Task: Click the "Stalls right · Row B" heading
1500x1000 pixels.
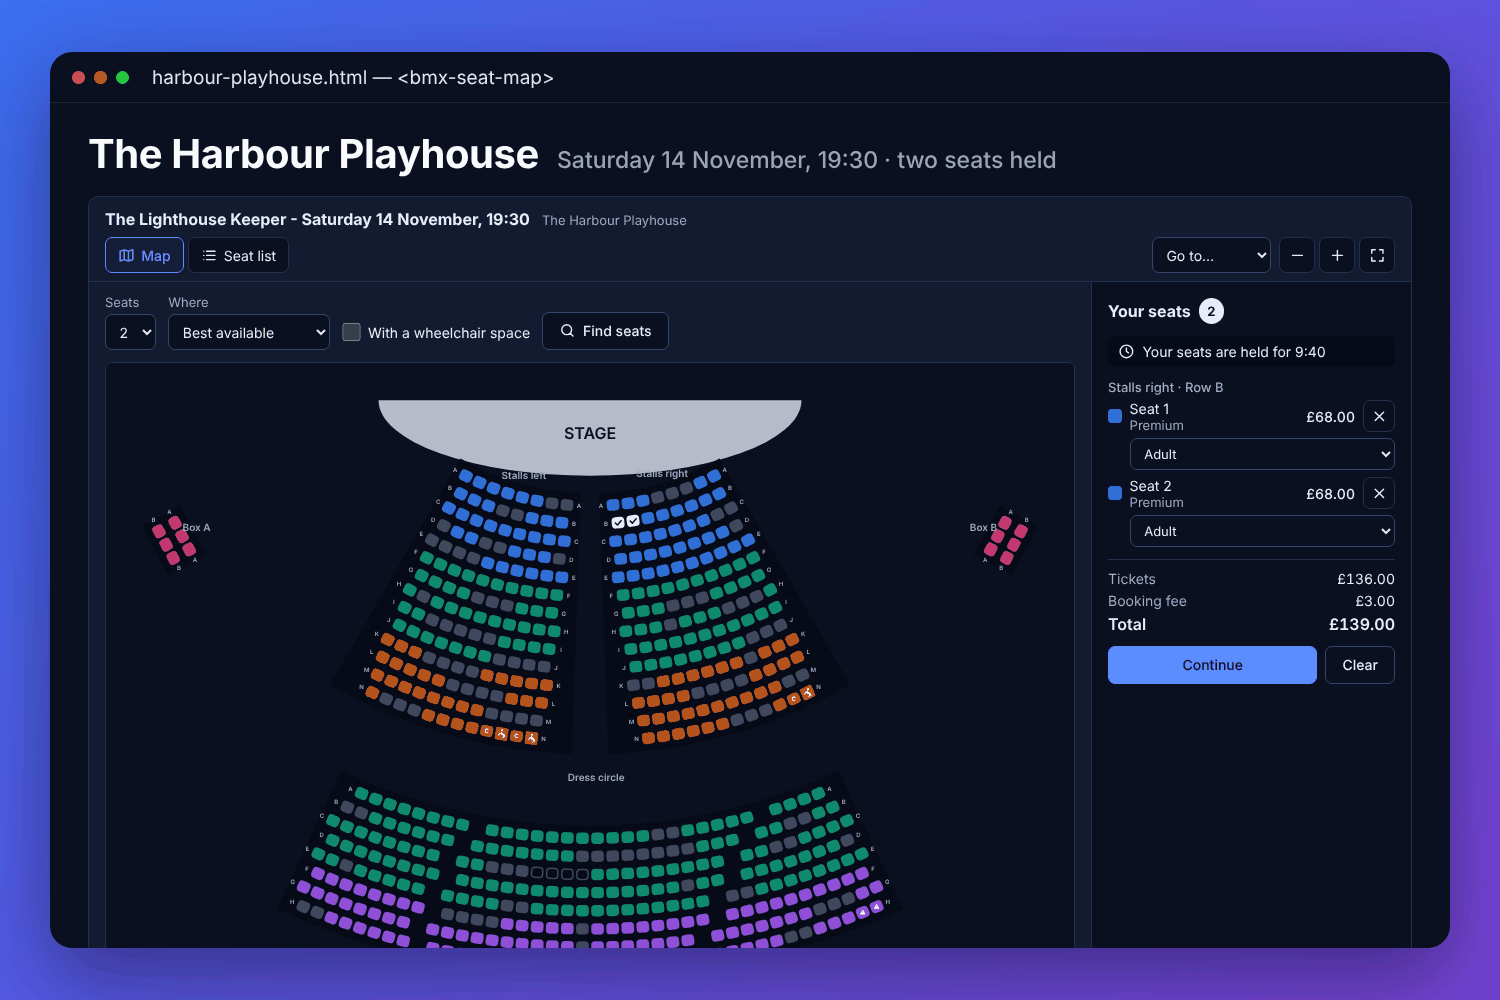Action: [x=1166, y=388]
